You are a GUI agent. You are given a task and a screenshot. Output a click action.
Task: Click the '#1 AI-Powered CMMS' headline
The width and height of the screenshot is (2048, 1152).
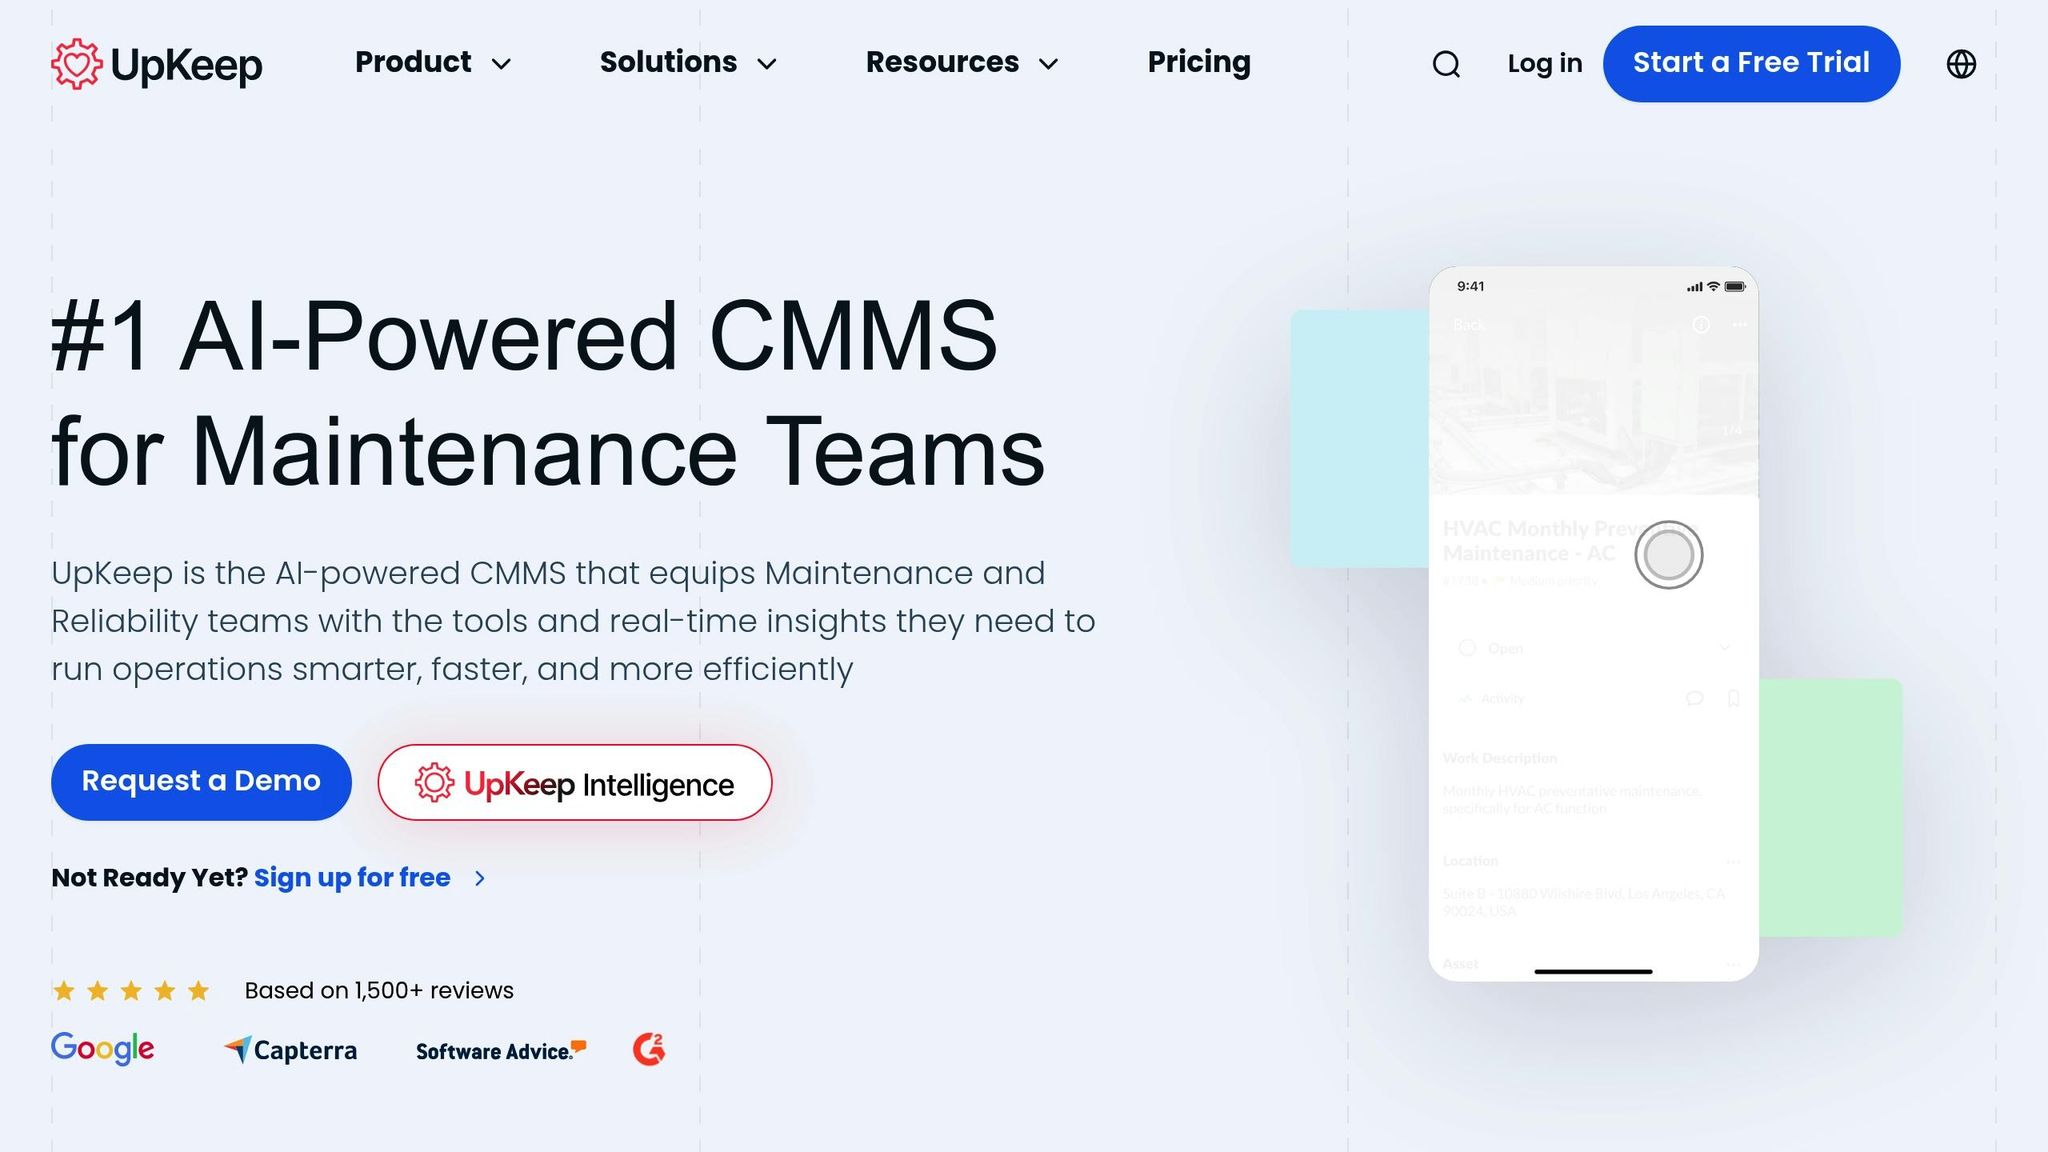tap(525, 337)
